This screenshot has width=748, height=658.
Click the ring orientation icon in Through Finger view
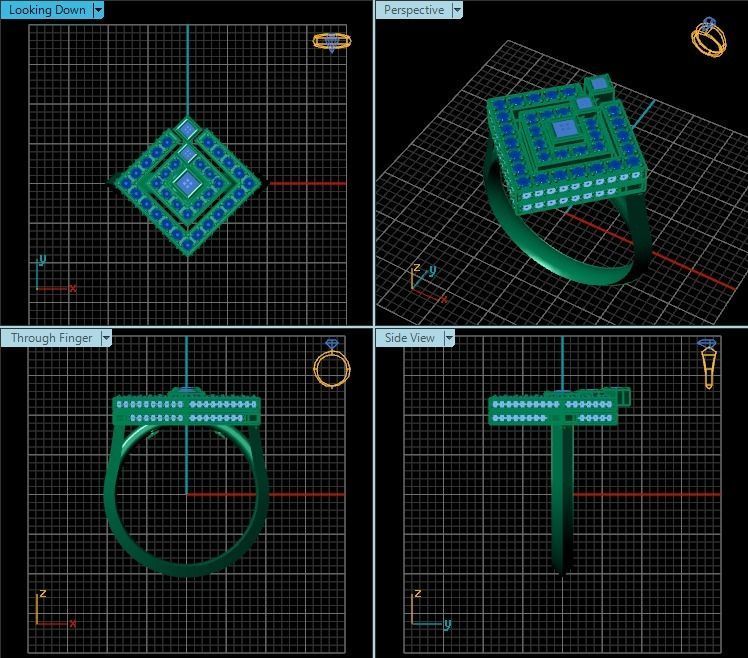pos(332,364)
